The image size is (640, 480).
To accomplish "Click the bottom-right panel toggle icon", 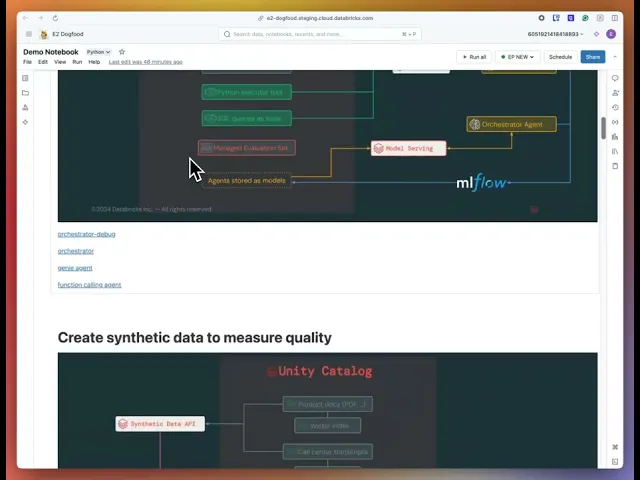I will pos(615,462).
